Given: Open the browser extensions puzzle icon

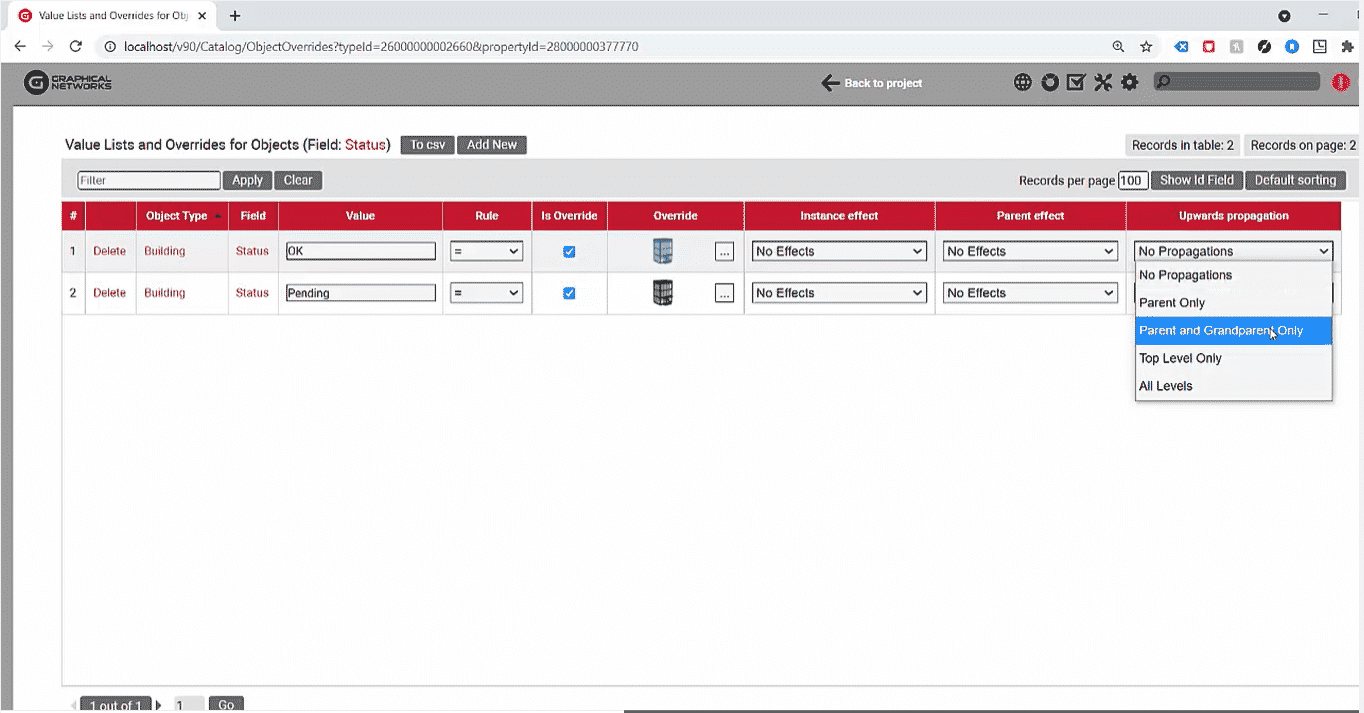Looking at the screenshot, I should point(1347,46).
